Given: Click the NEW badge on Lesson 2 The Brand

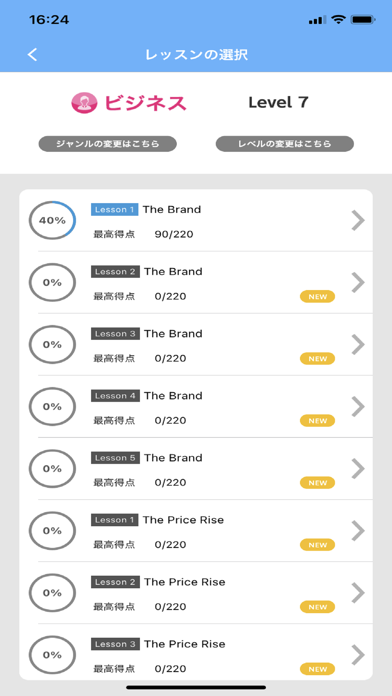Looking at the screenshot, I should tap(317, 297).
